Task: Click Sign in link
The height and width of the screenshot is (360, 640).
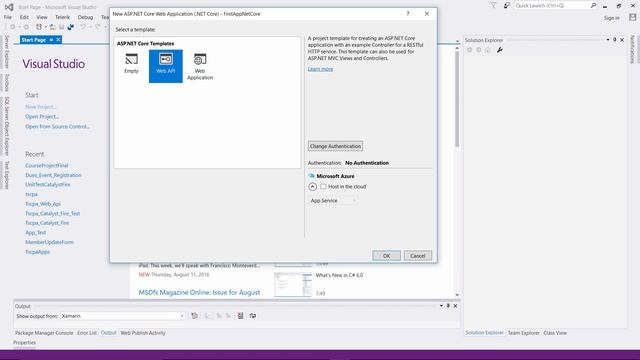Action: click(611, 18)
